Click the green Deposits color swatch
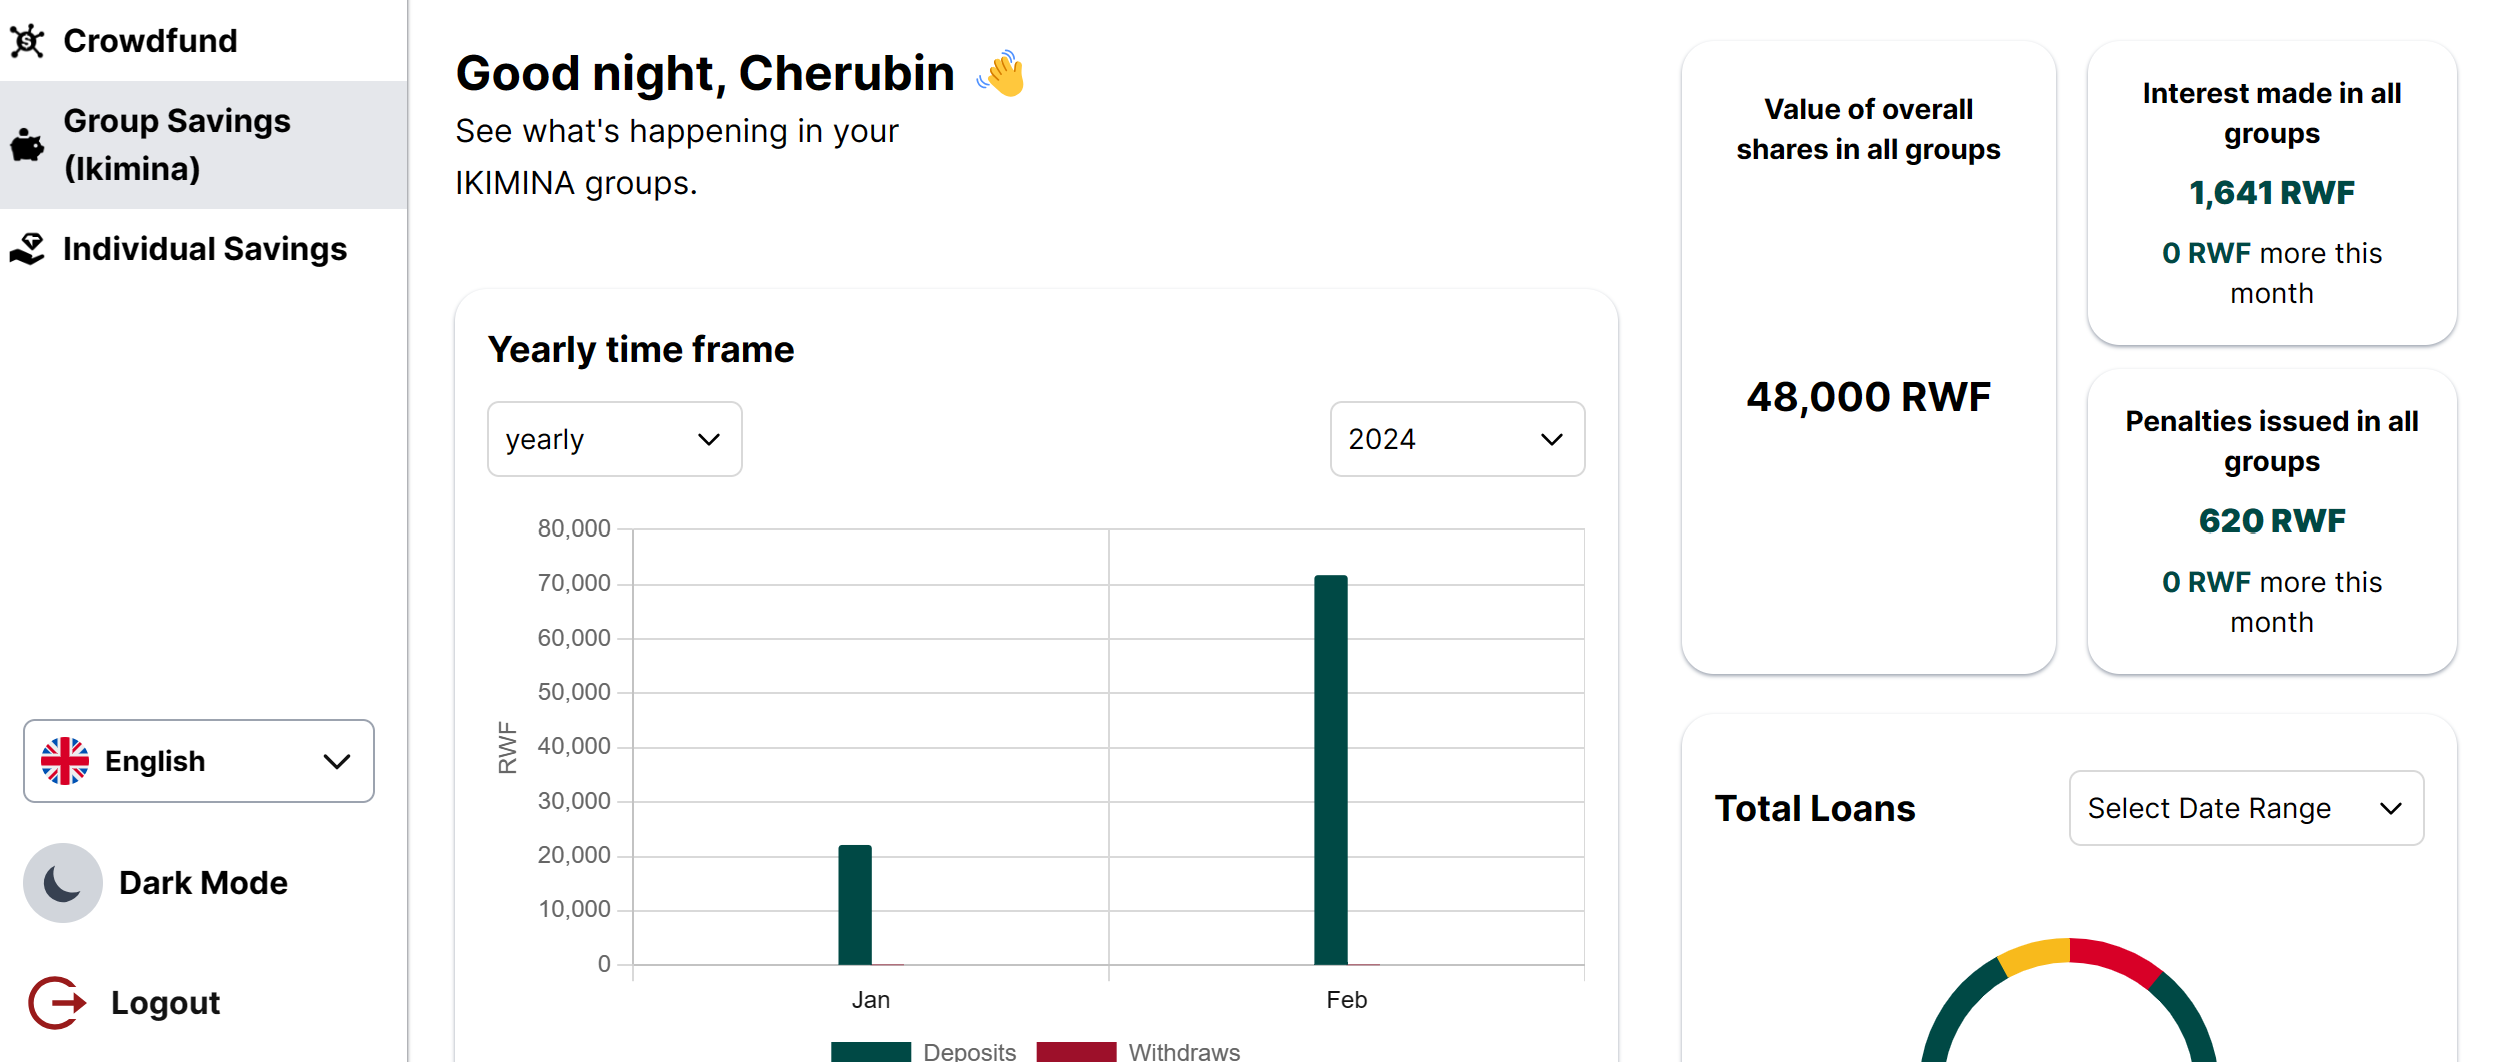 870,1051
